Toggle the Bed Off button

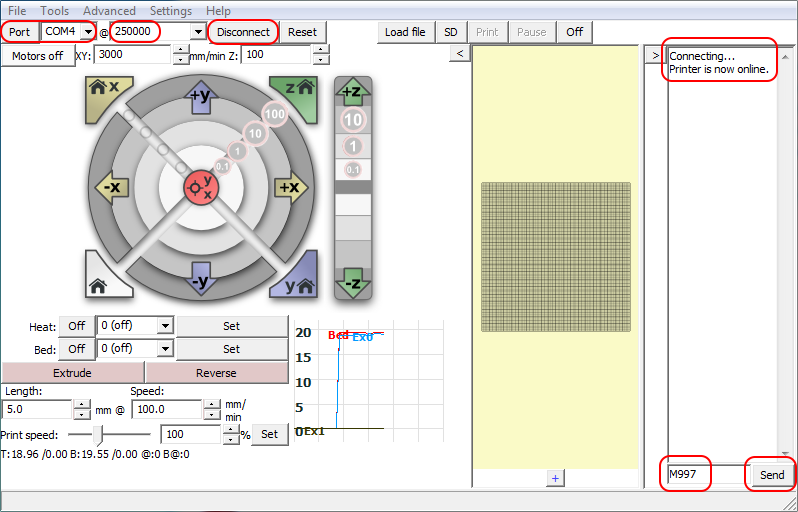(77, 349)
